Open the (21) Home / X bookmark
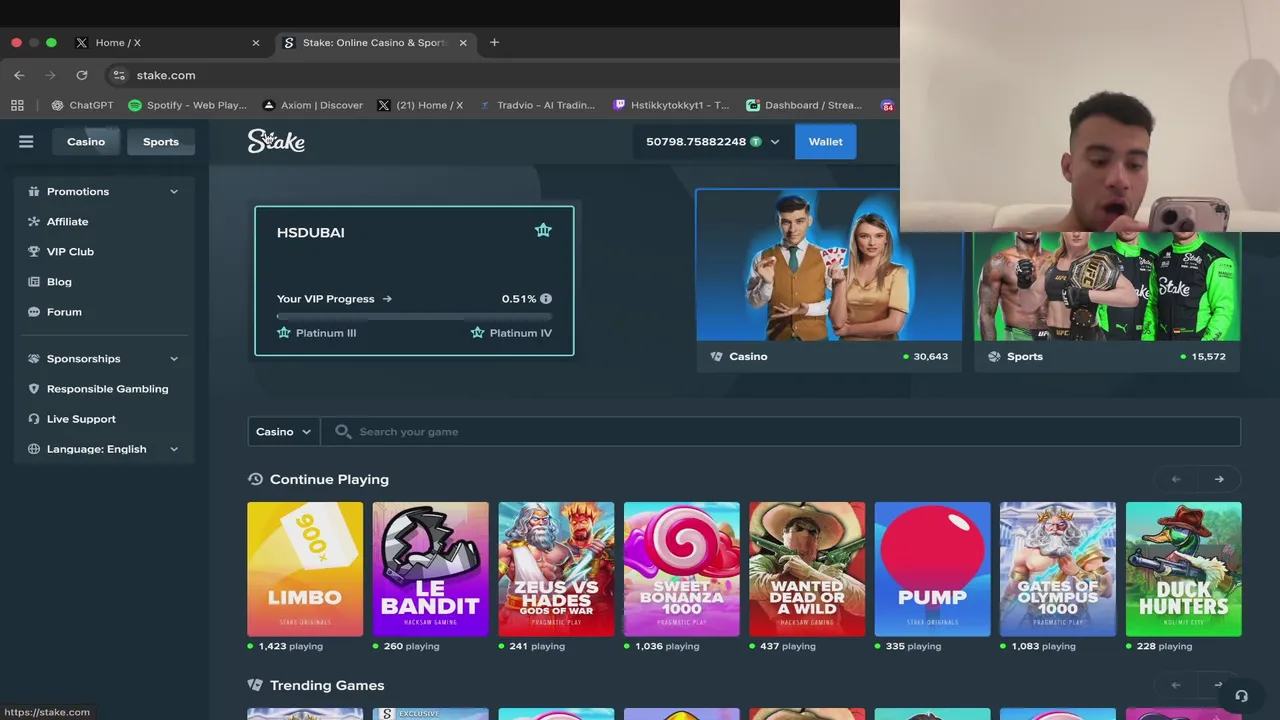The height and width of the screenshot is (720, 1280). coord(420,105)
